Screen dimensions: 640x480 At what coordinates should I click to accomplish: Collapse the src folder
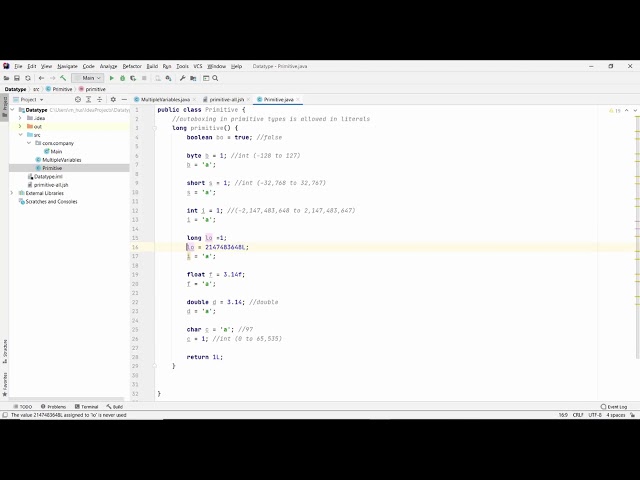[x=20, y=135]
